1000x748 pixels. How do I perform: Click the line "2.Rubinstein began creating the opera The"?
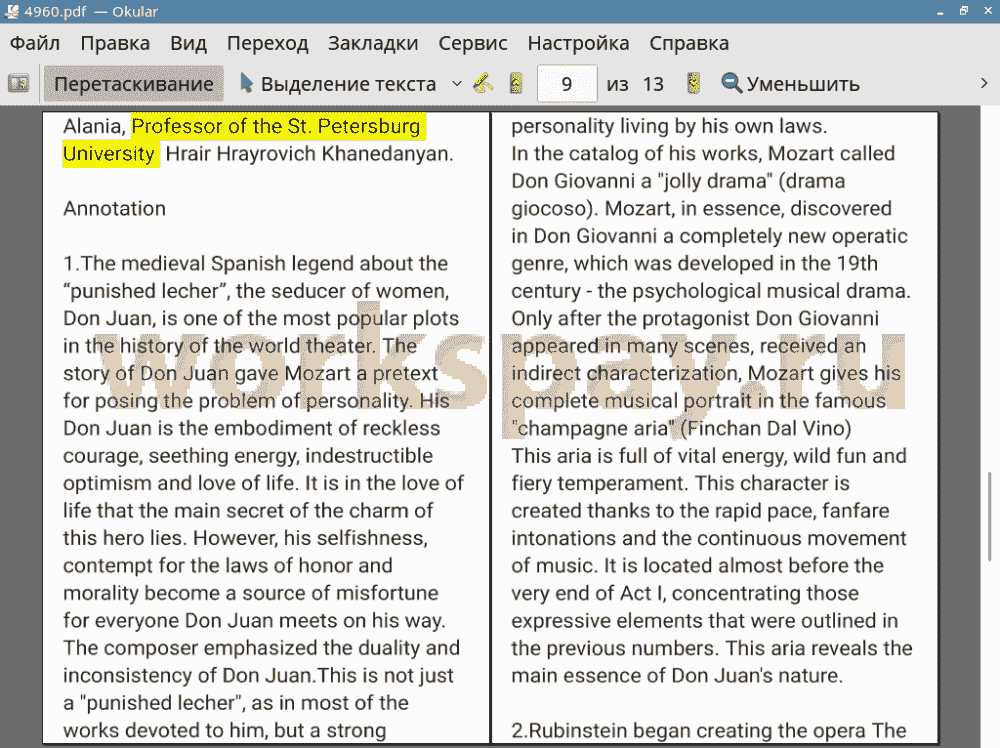pos(709,730)
